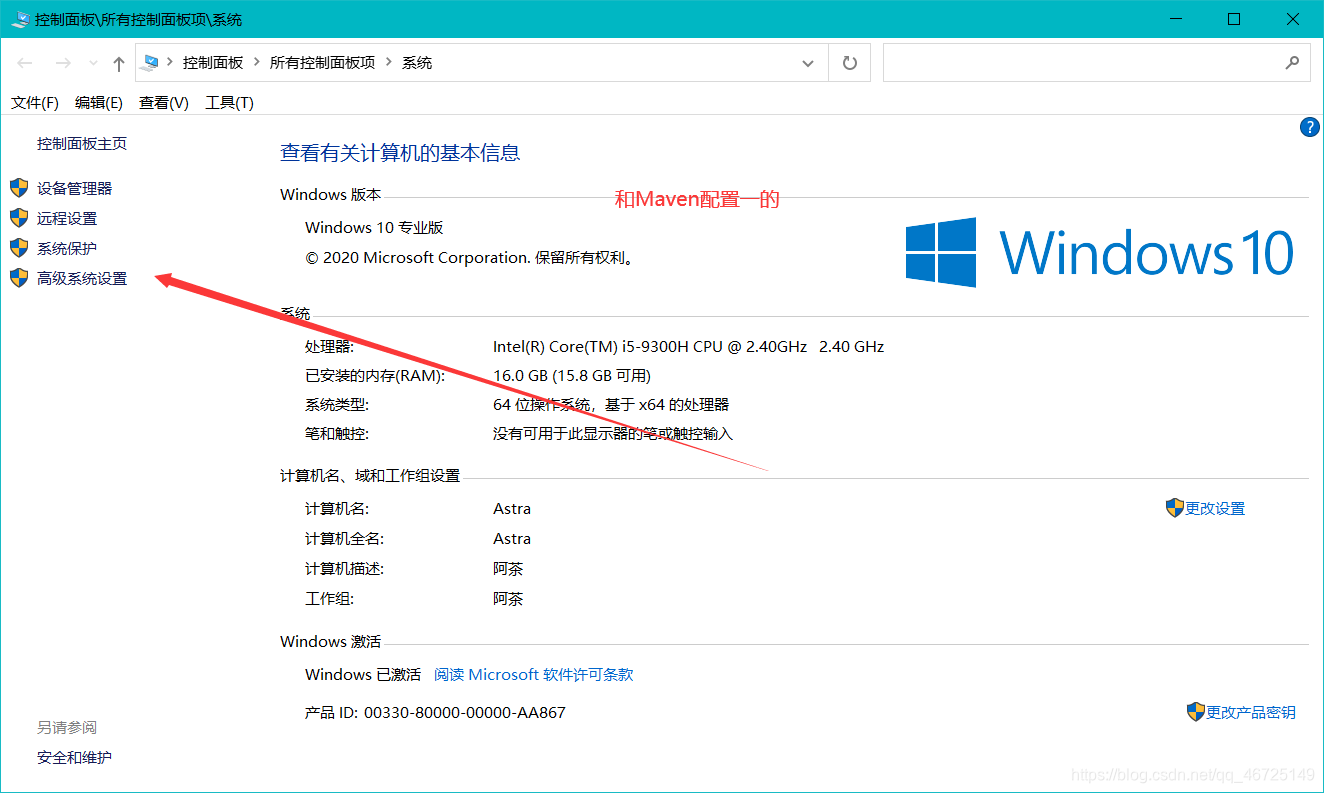1324x793 pixels.
Task: Open address bar history dropdown
Action: click(x=808, y=63)
